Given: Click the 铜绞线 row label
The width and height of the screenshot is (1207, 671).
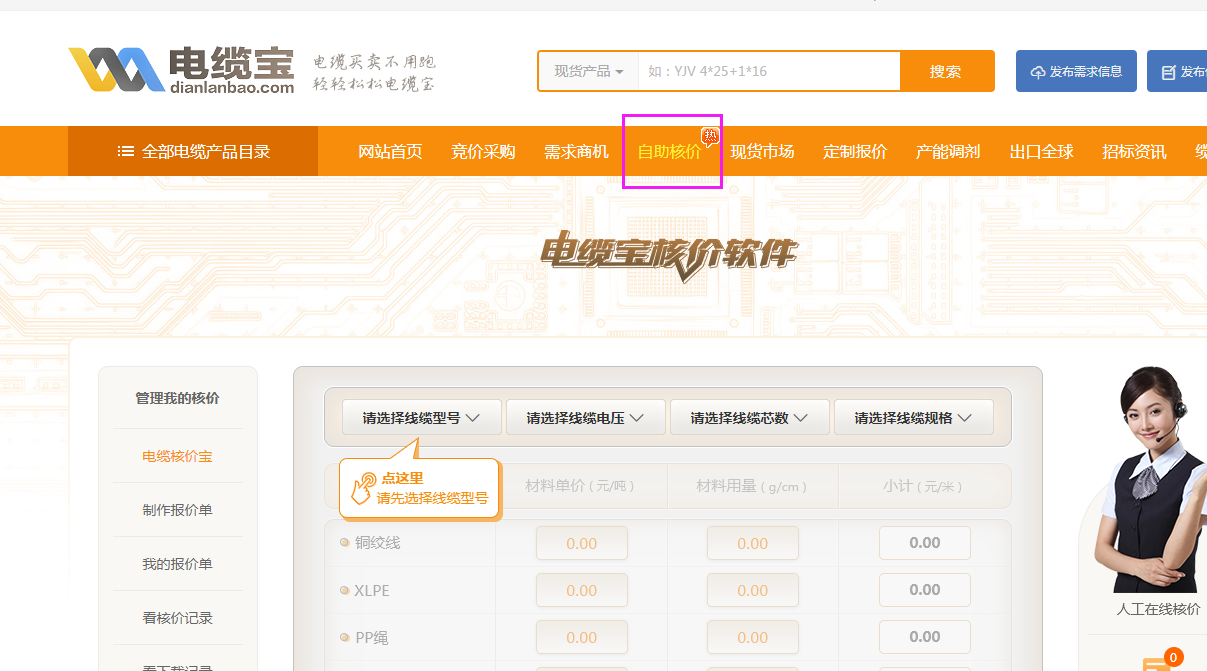Looking at the screenshot, I should pos(377,543).
